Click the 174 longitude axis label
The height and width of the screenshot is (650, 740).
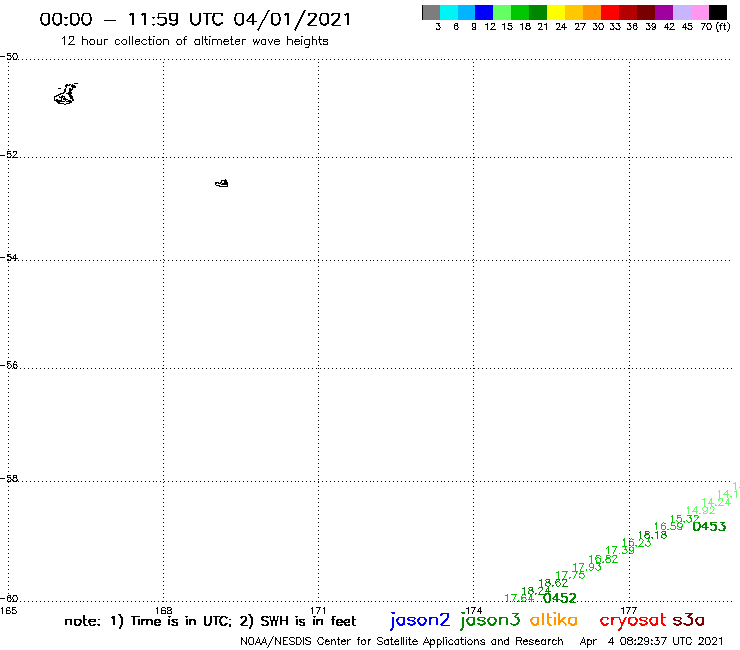[473, 610]
